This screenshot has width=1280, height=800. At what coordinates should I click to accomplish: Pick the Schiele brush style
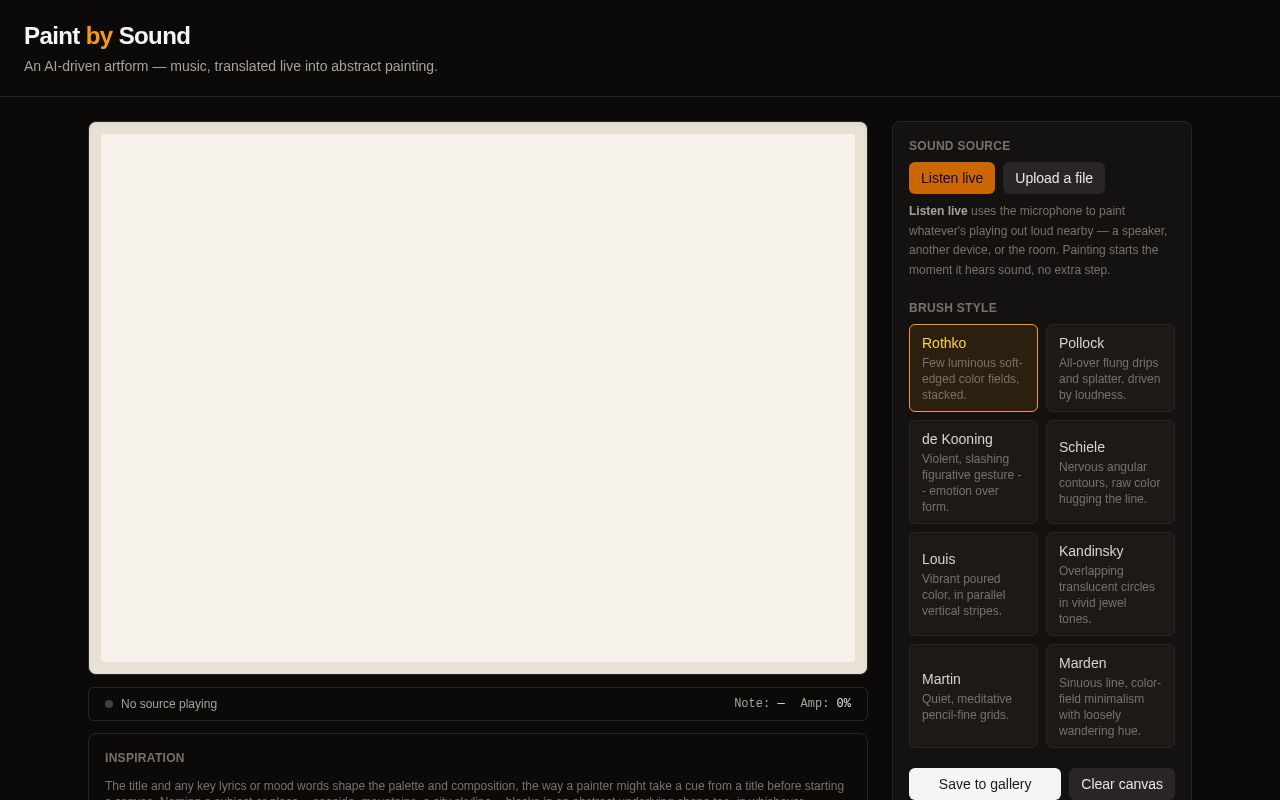(1110, 472)
